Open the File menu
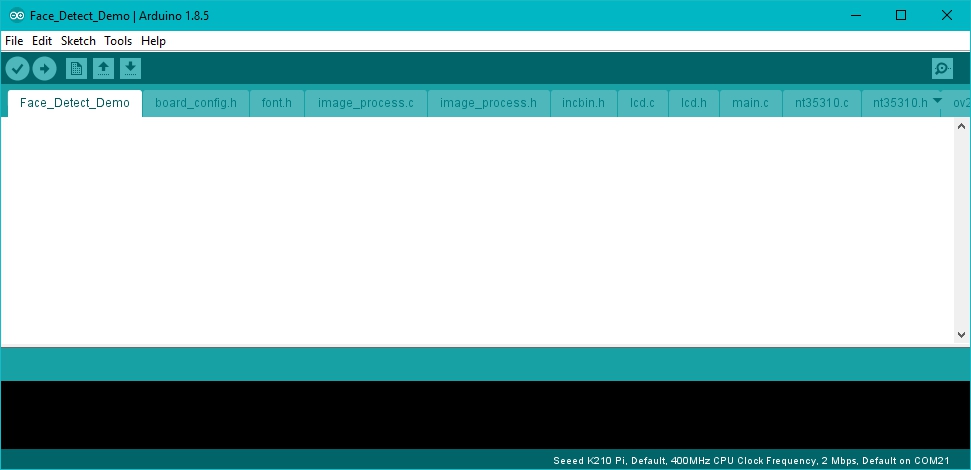Viewport: 971px width, 470px height. pos(14,41)
